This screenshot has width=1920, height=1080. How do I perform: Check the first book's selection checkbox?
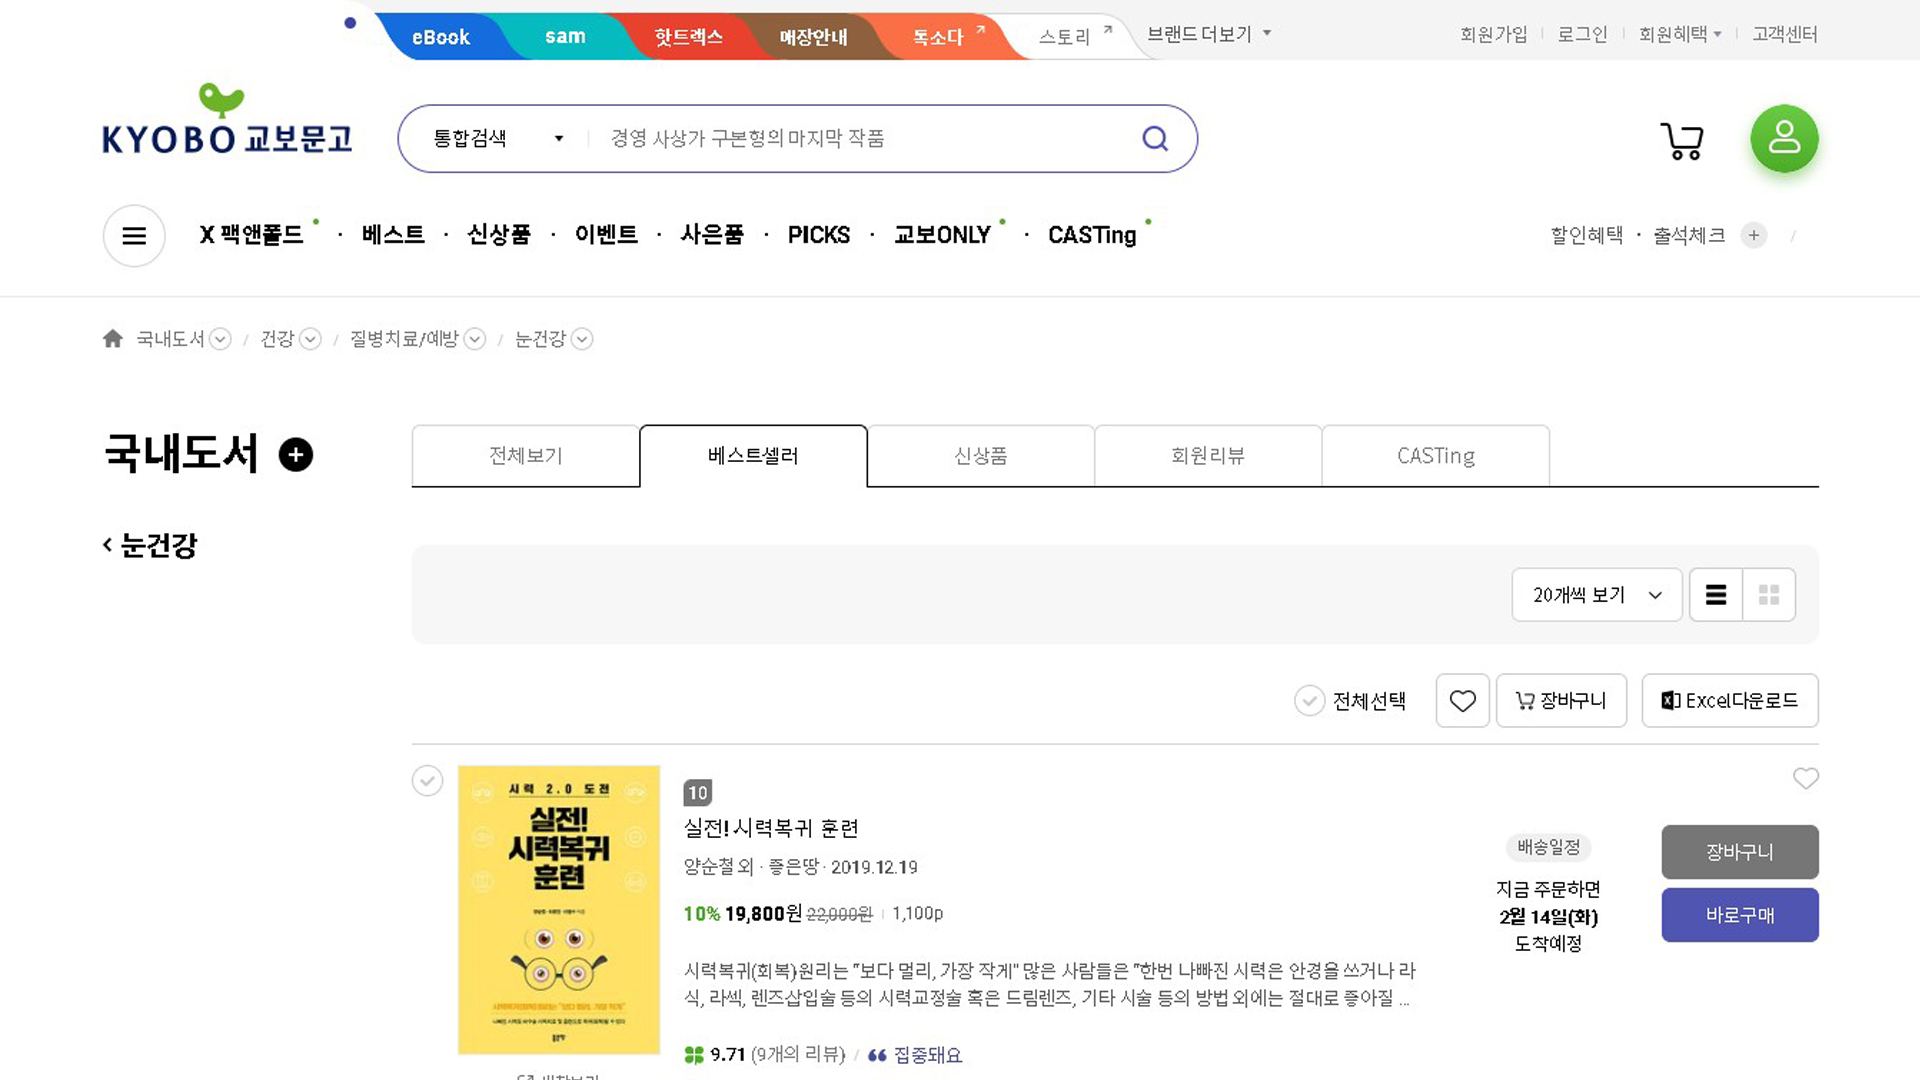[427, 780]
